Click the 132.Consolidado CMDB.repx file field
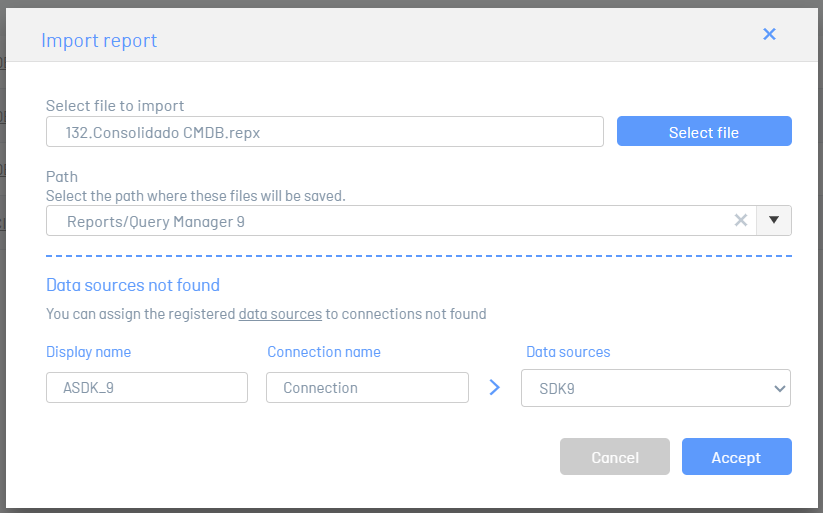The width and height of the screenshot is (825, 513). click(325, 132)
